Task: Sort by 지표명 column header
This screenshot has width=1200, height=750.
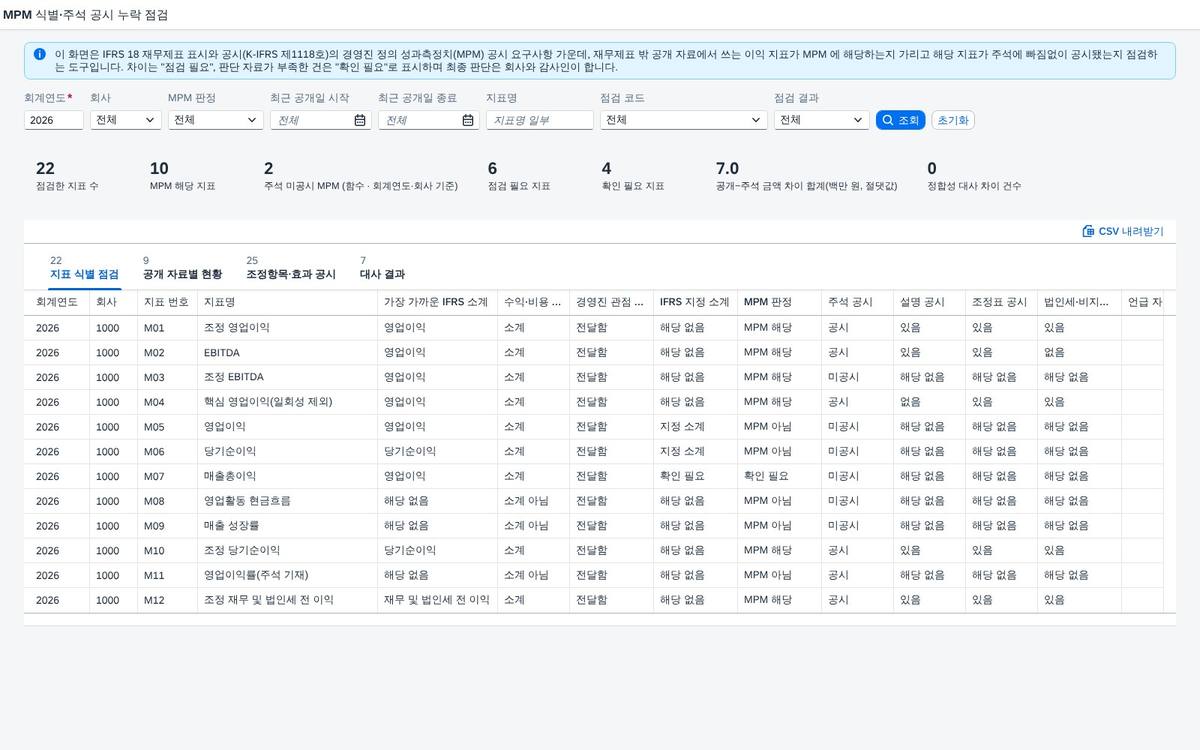Action: coord(287,302)
